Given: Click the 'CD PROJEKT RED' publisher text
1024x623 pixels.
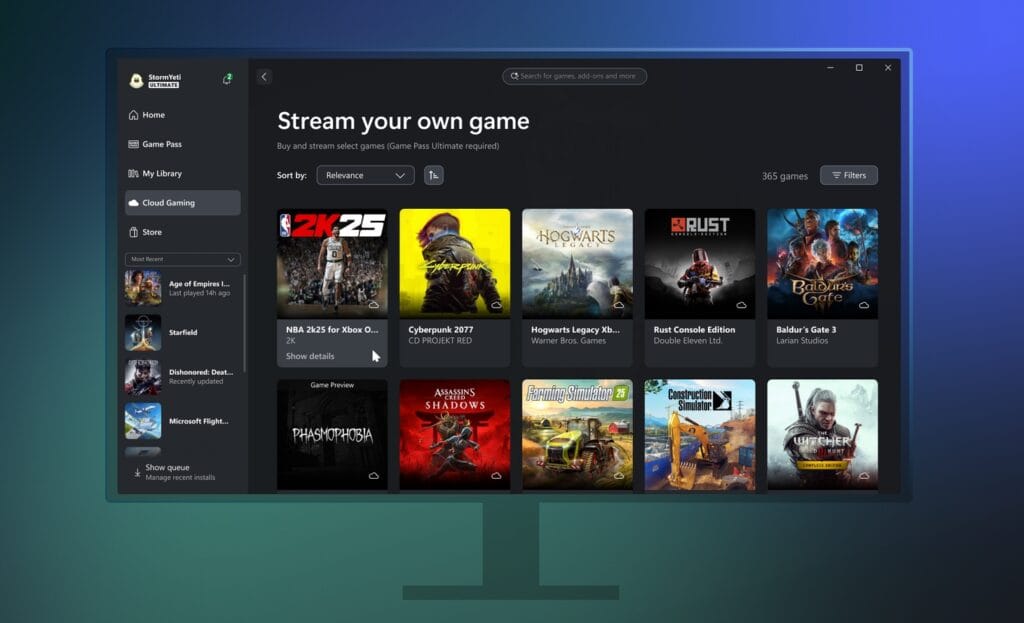Looking at the screenshot, I should [440, 341].
